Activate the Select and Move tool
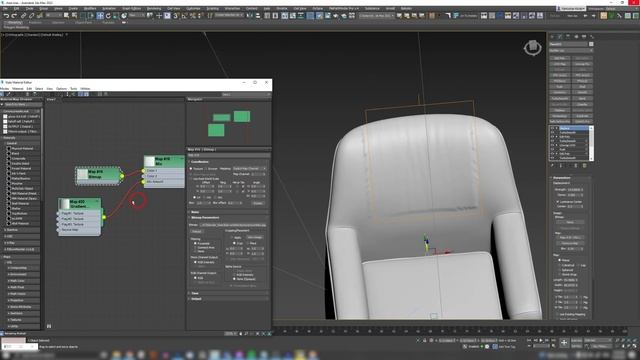640x360 pixels. point(100,16)
